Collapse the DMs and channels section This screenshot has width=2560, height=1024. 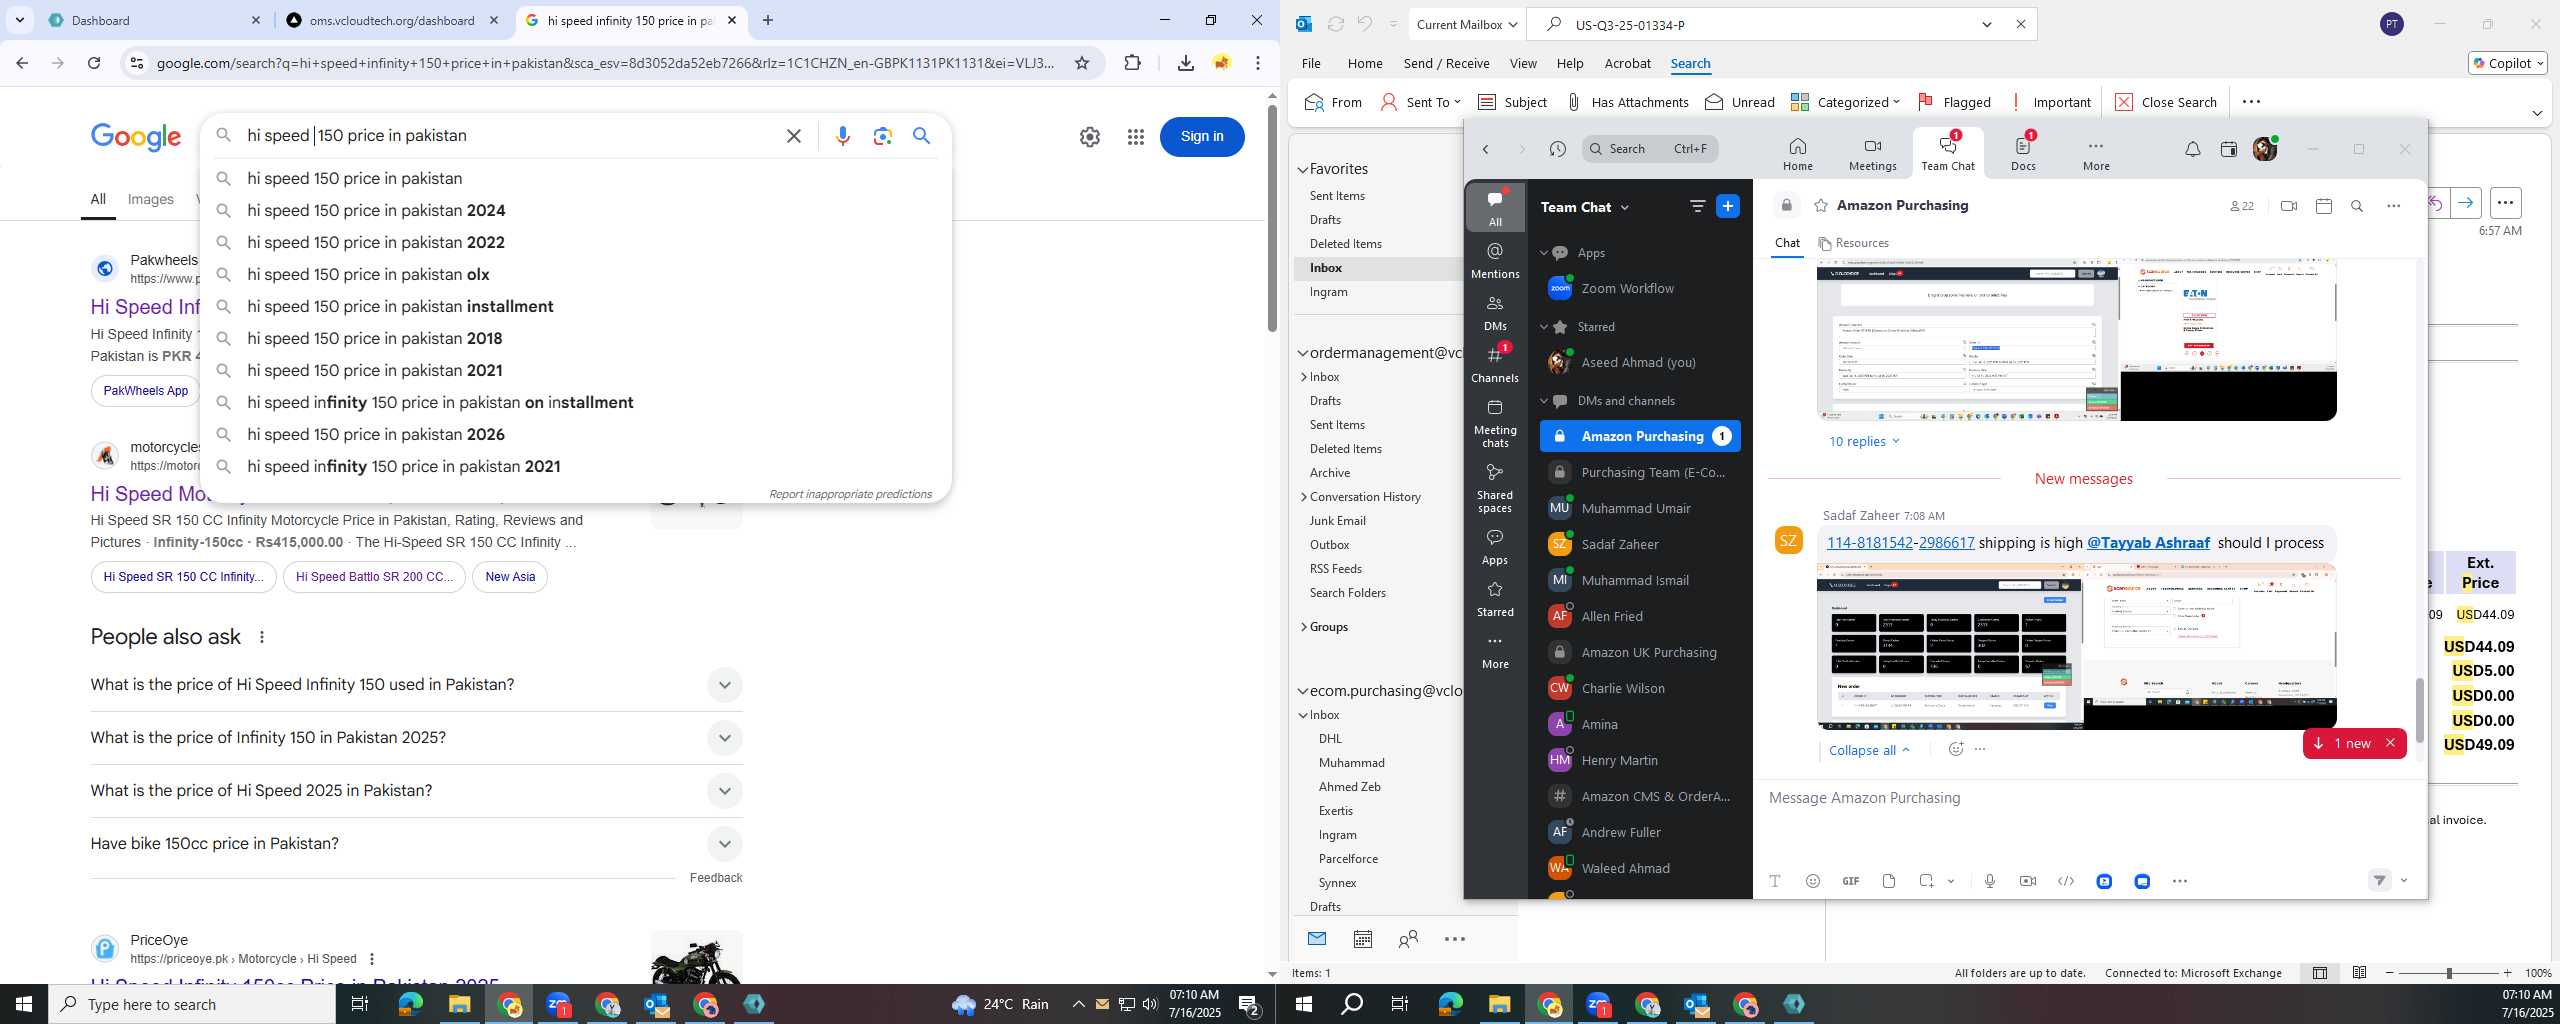coord(1544,401)
